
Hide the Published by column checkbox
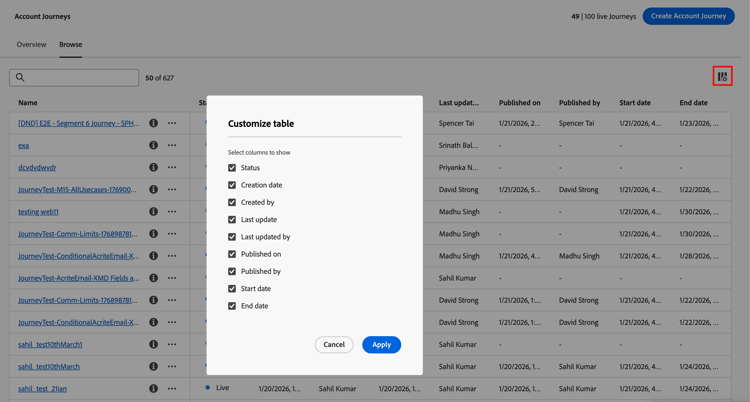(x=232, y=271)
